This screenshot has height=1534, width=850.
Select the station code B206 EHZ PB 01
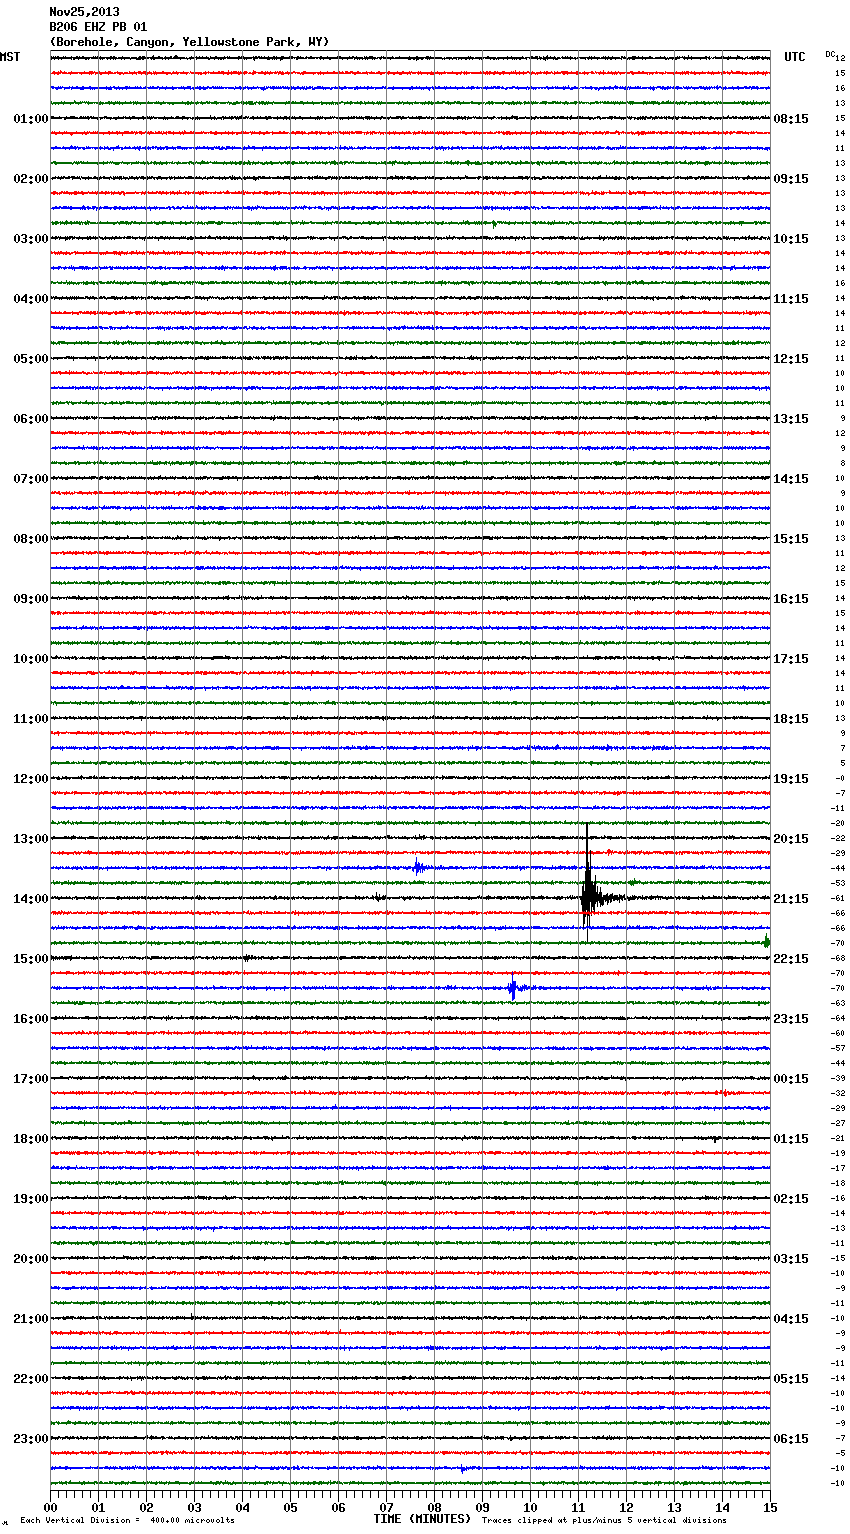click(x=98, y=27)
